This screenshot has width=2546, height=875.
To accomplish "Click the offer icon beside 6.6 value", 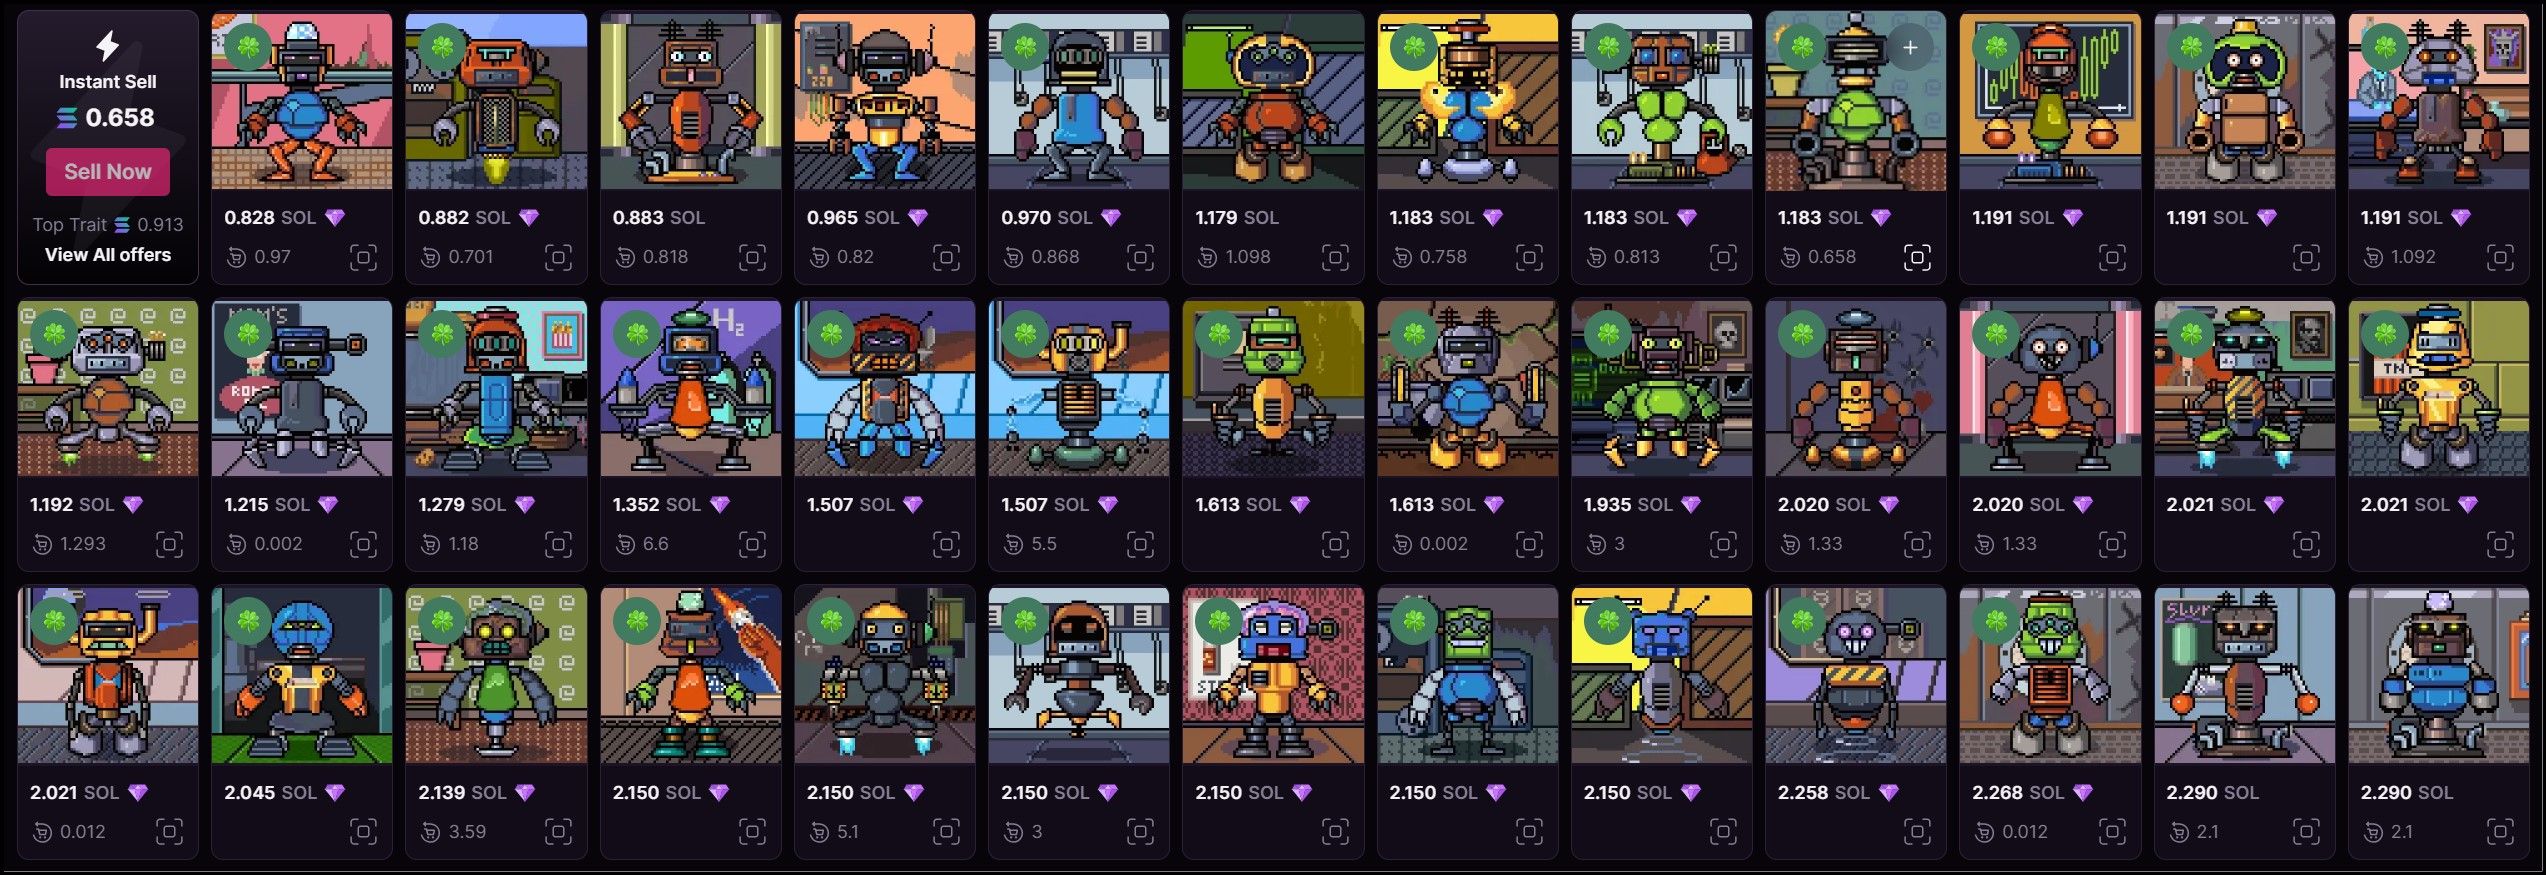I will [625, 544].
